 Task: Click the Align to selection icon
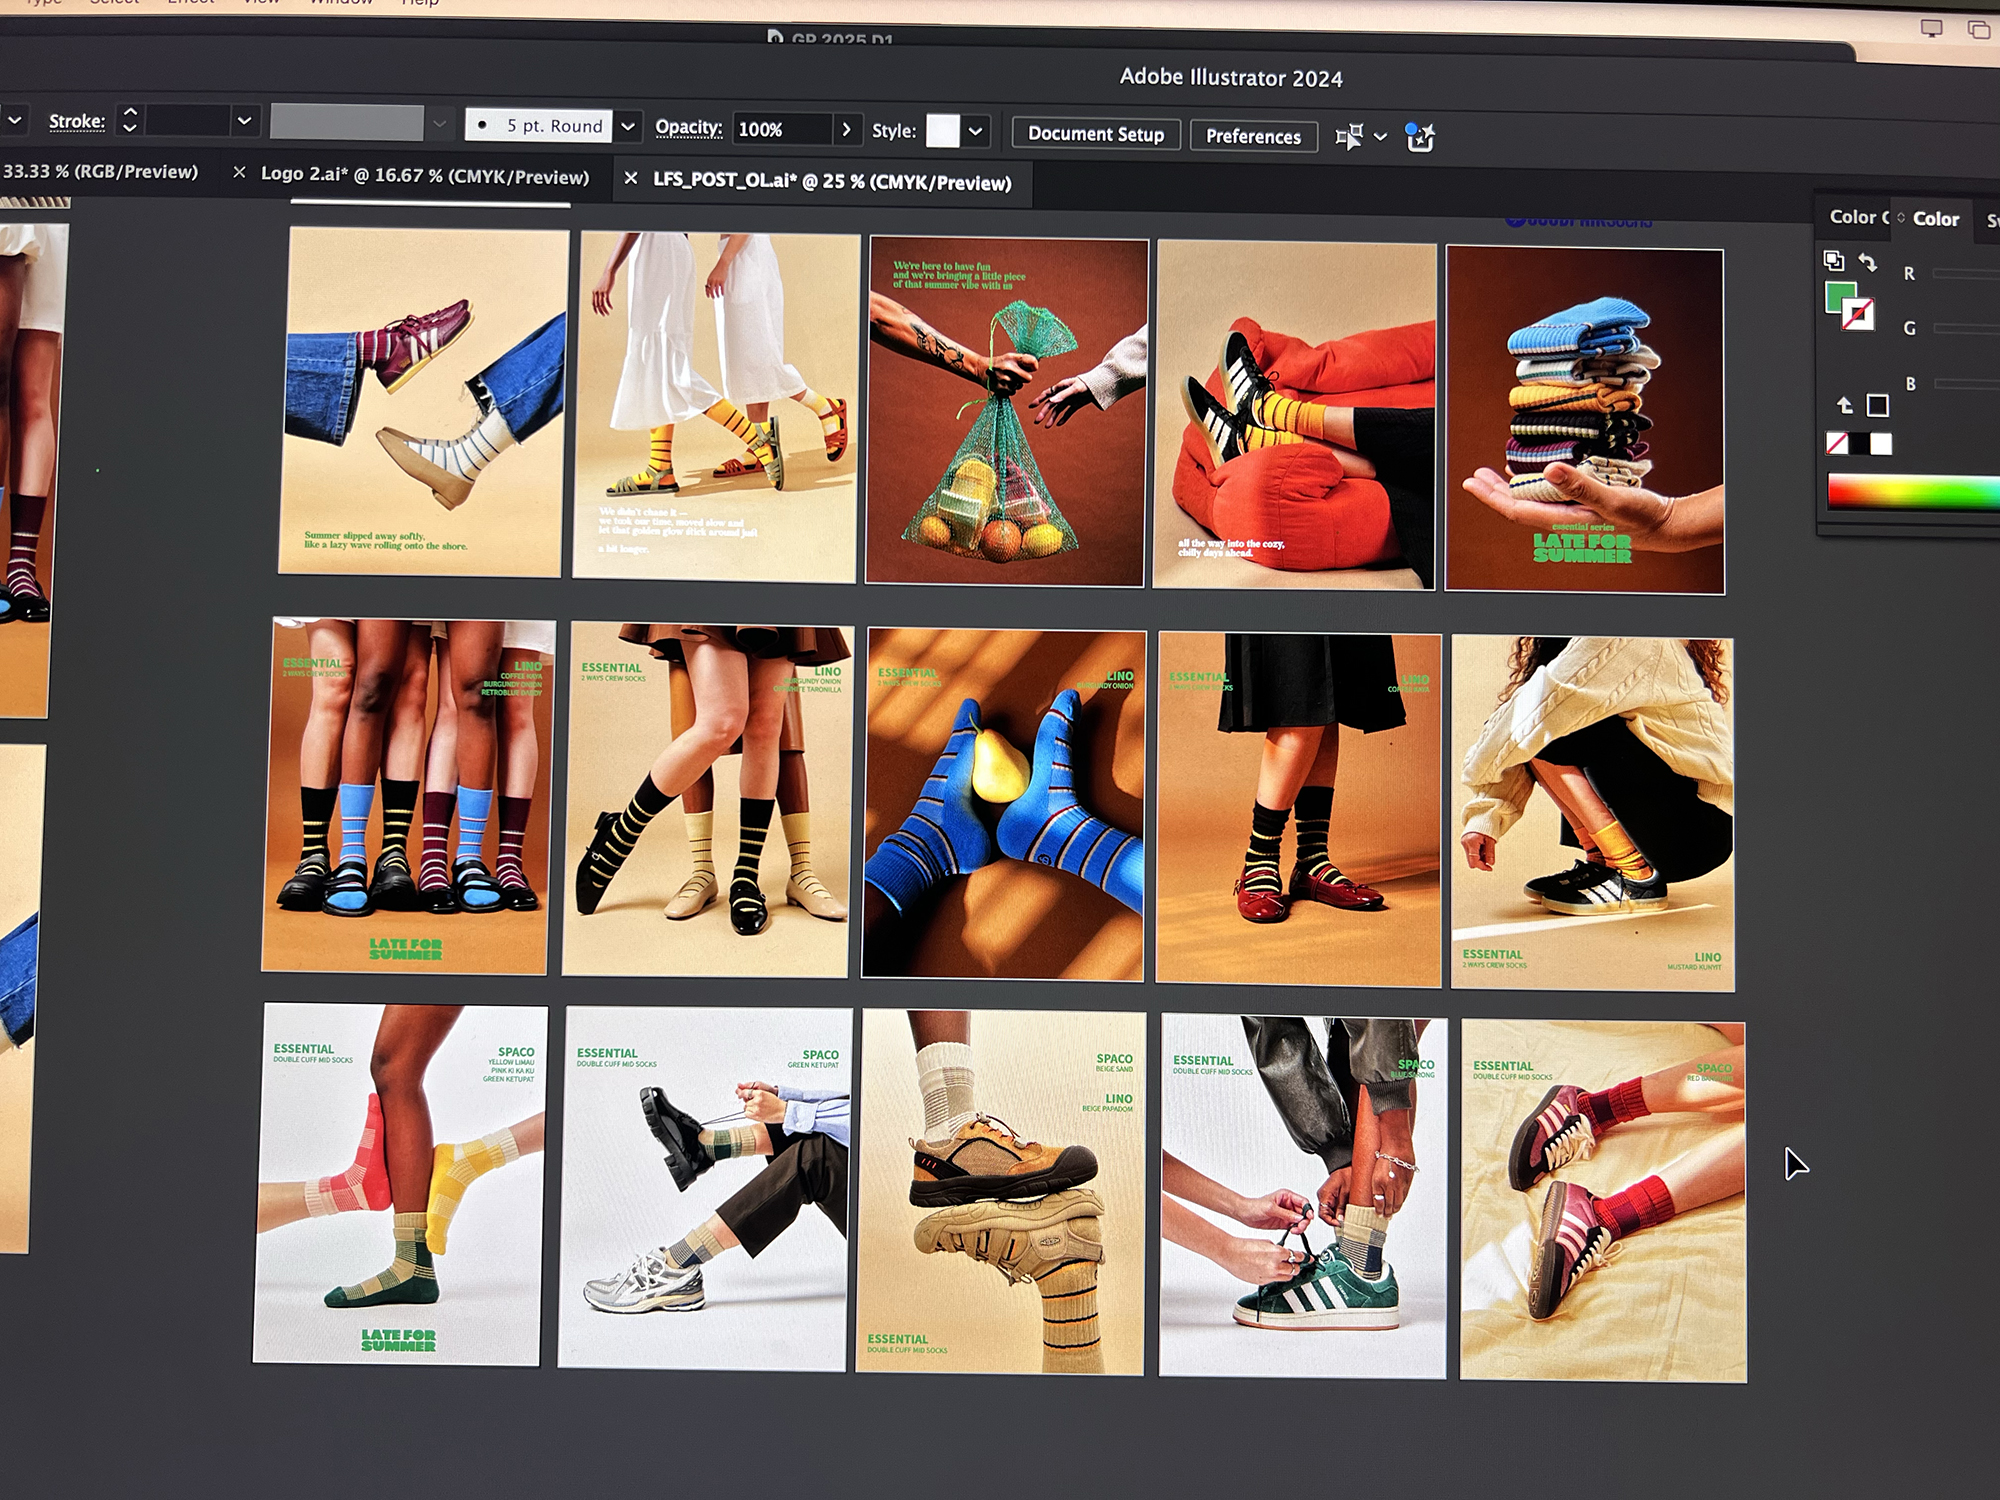(1349, 136)
